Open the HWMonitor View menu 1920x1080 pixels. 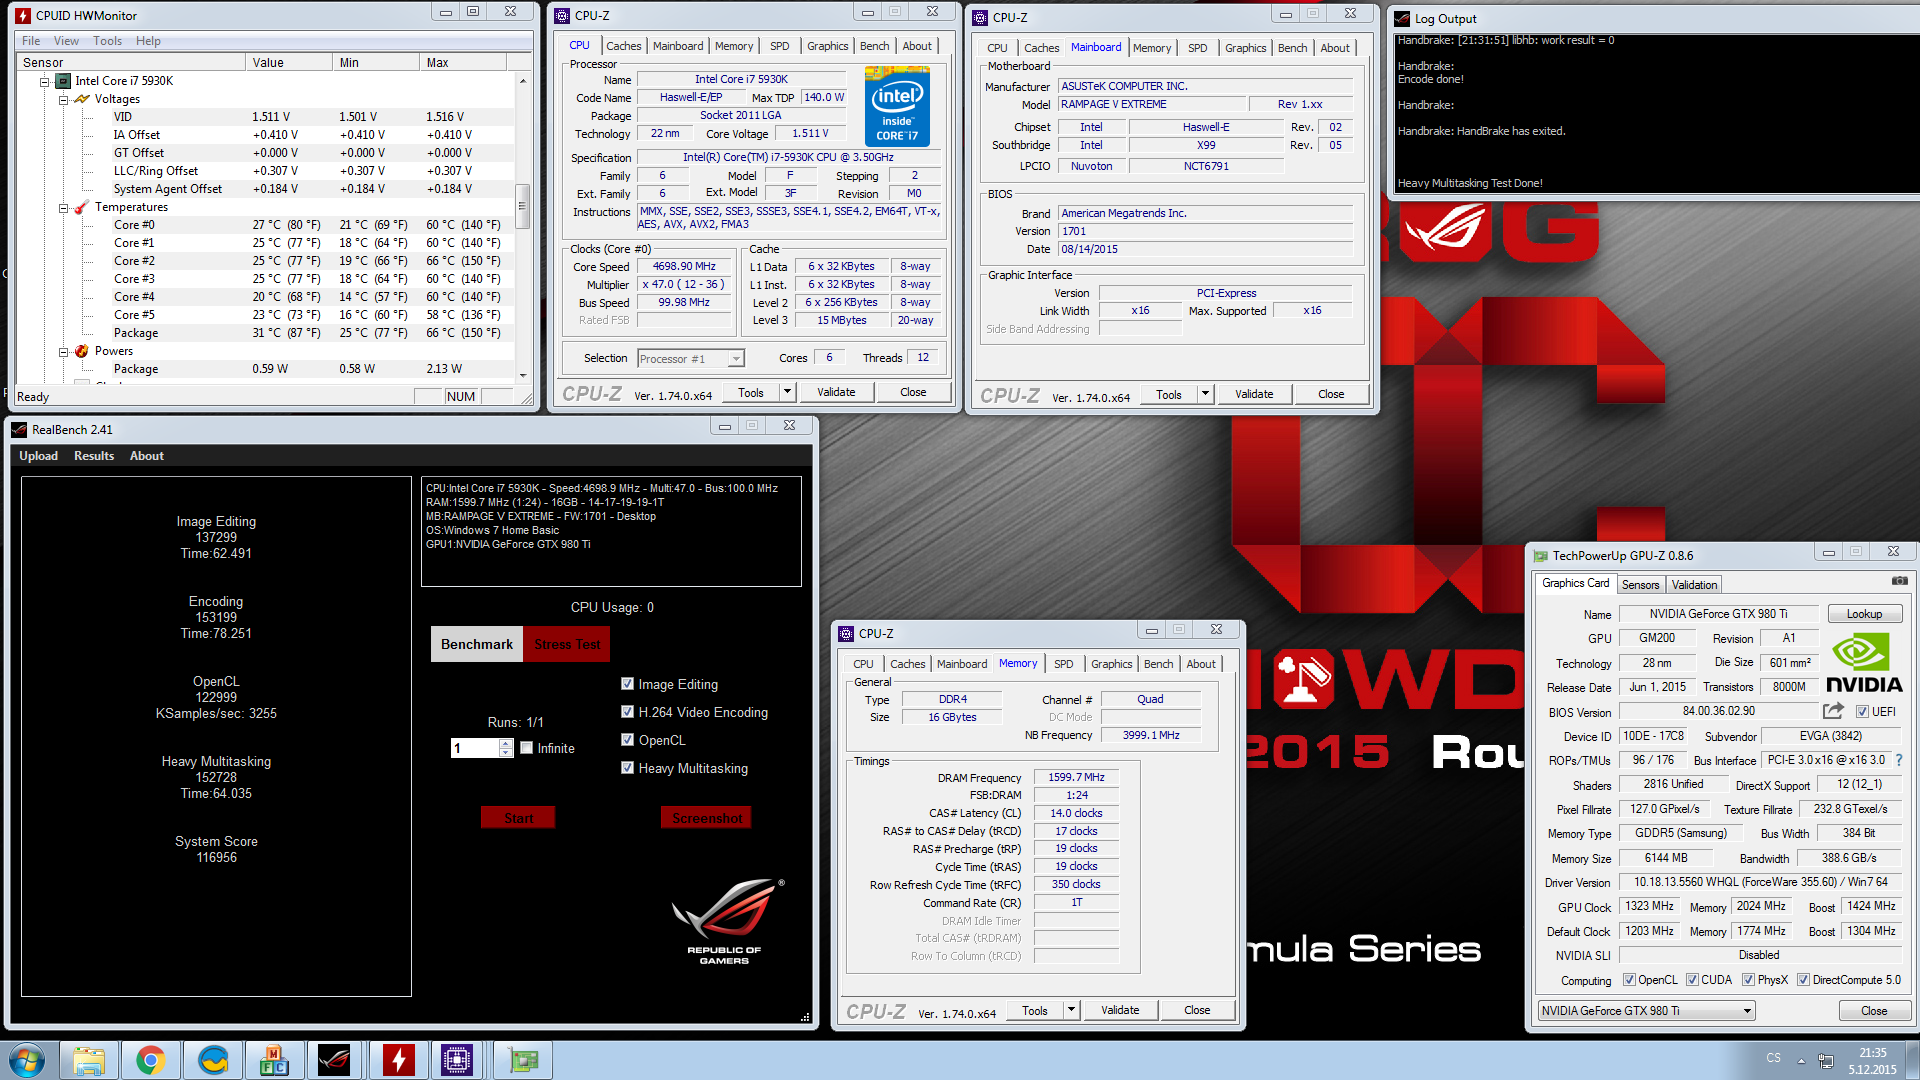(x=66, y=41)
